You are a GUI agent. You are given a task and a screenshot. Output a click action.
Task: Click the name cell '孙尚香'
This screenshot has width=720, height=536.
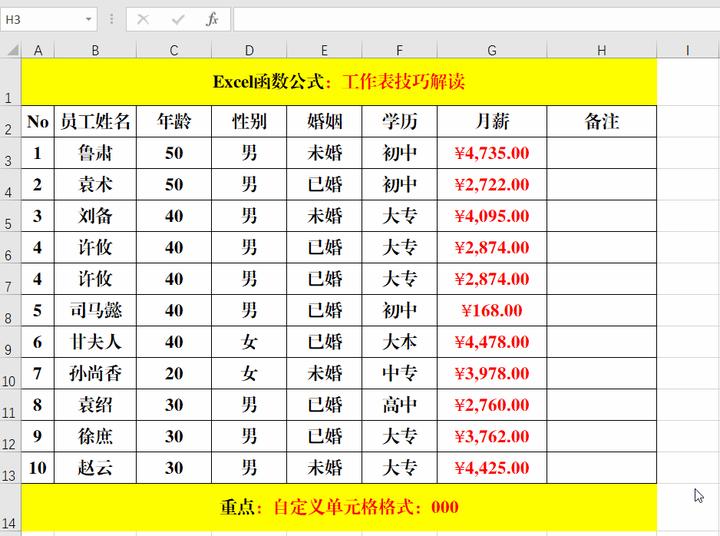95,373
